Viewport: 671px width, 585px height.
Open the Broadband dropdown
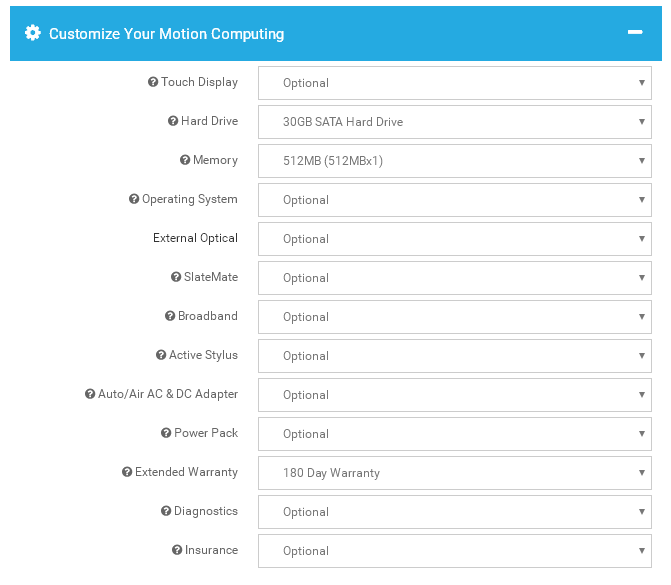pos(454,317)
